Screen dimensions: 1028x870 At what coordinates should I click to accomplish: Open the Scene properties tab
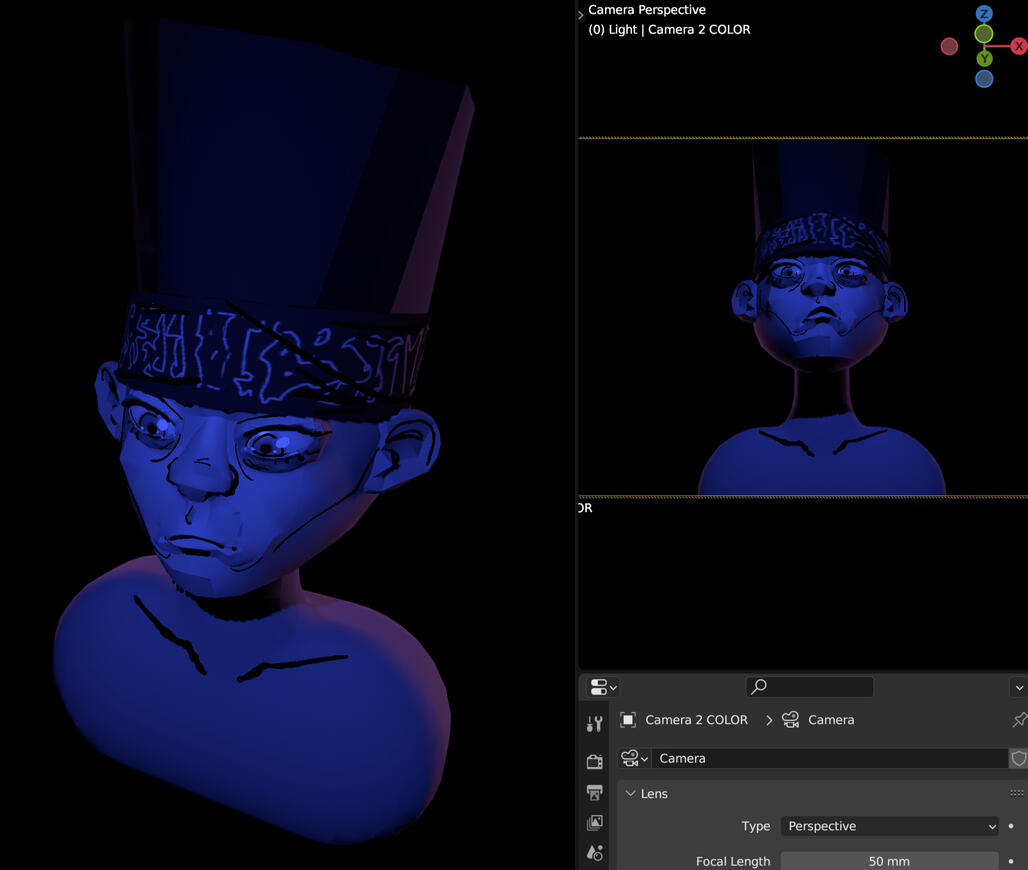595,853
